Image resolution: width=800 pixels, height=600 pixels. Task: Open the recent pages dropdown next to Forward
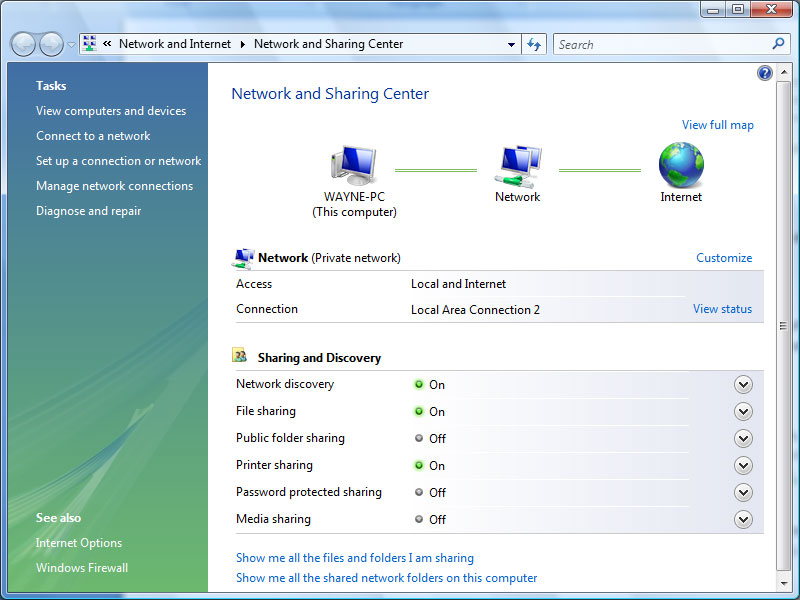pos(71,45)
